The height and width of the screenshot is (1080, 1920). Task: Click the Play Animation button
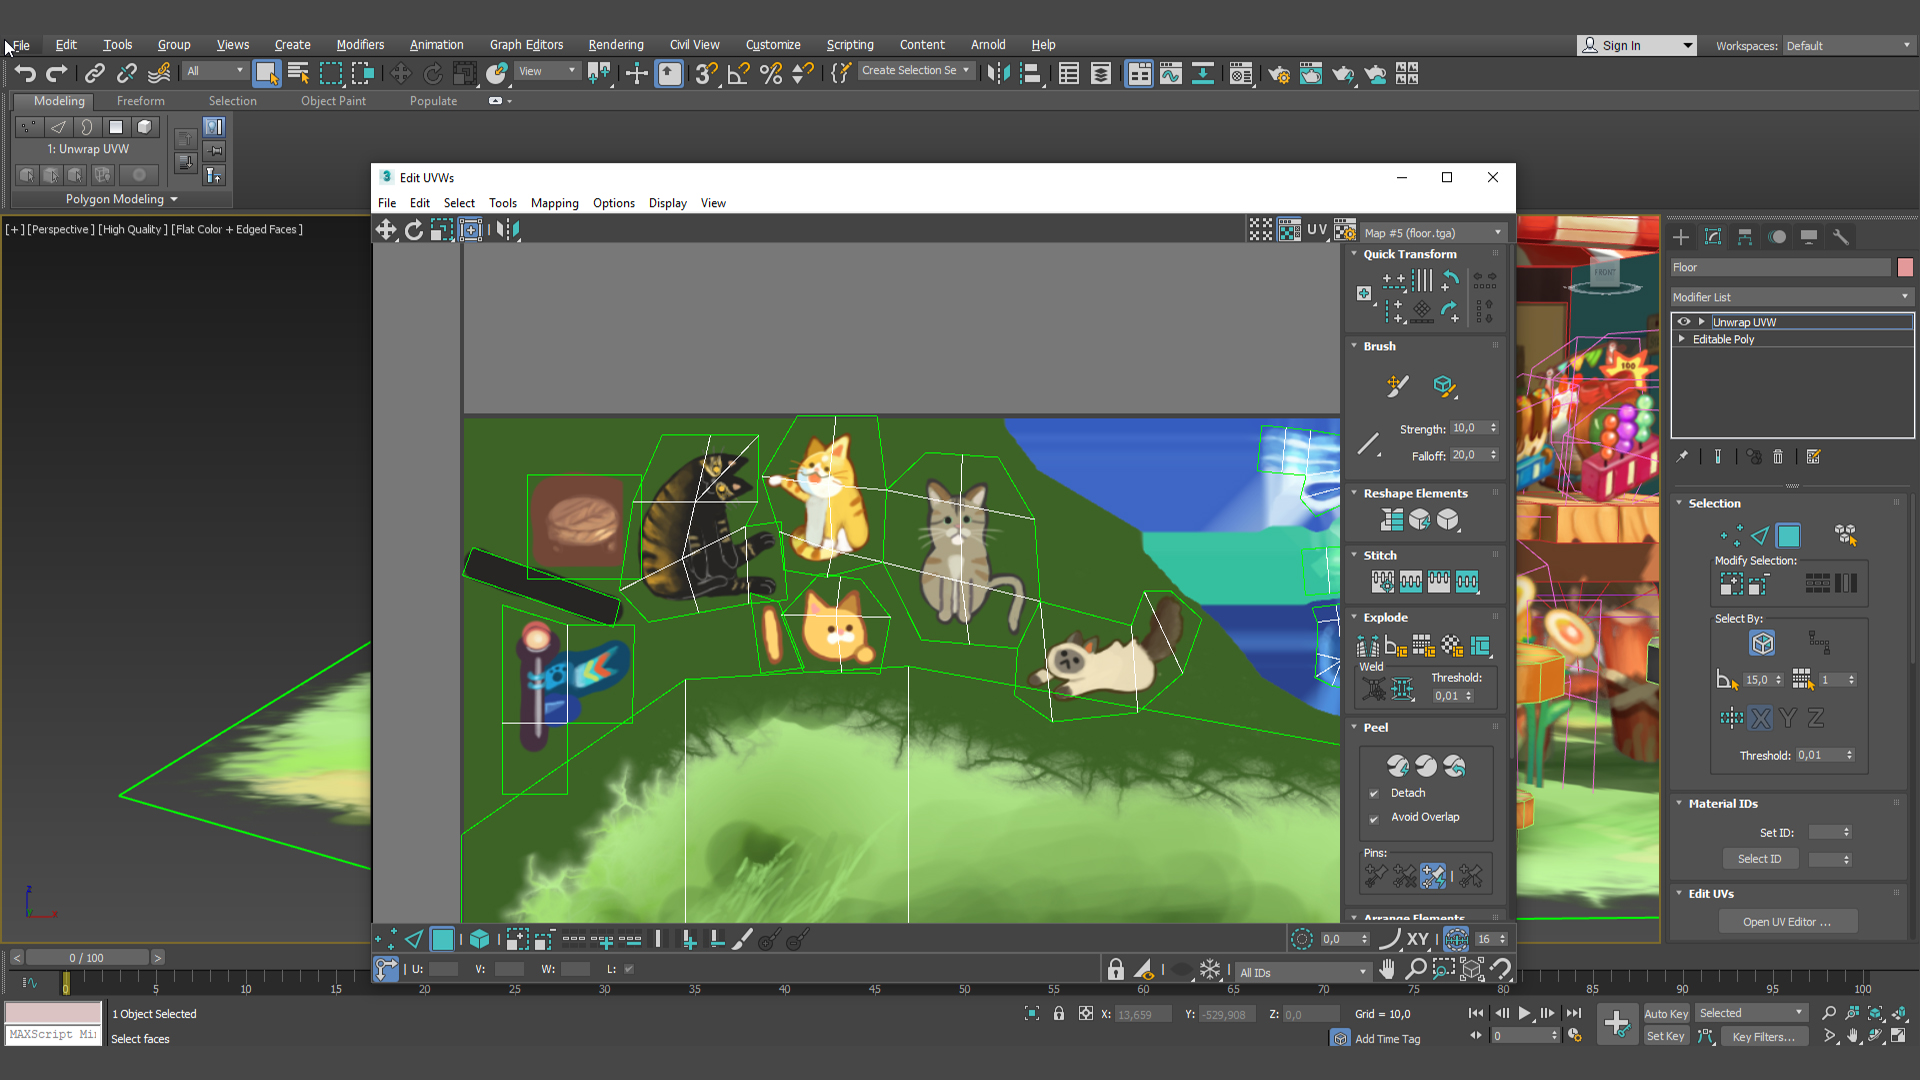[1525, 1013]
